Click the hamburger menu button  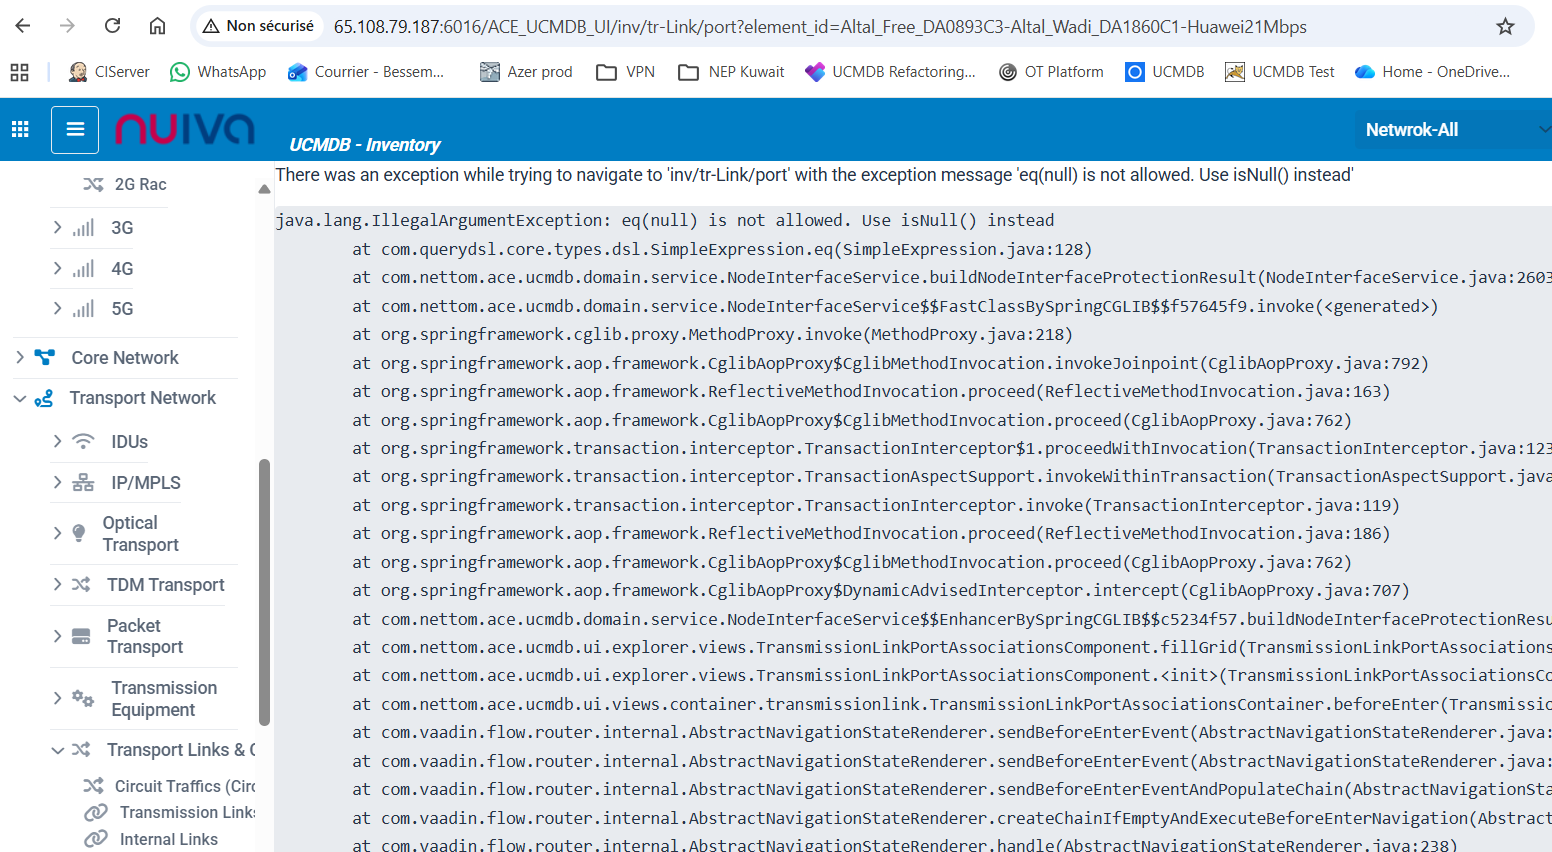tap(75, 129)
